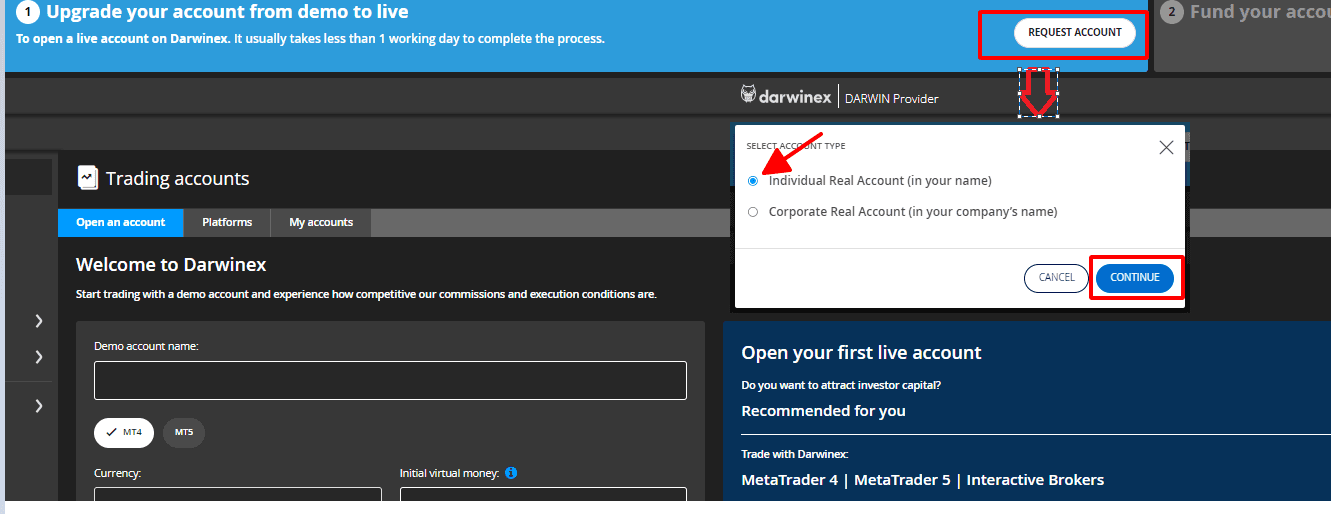The height and width of the screenshot is (514, 1331).
Task: Click the DARWIN Provider label
Action: (x=892, y=98)
